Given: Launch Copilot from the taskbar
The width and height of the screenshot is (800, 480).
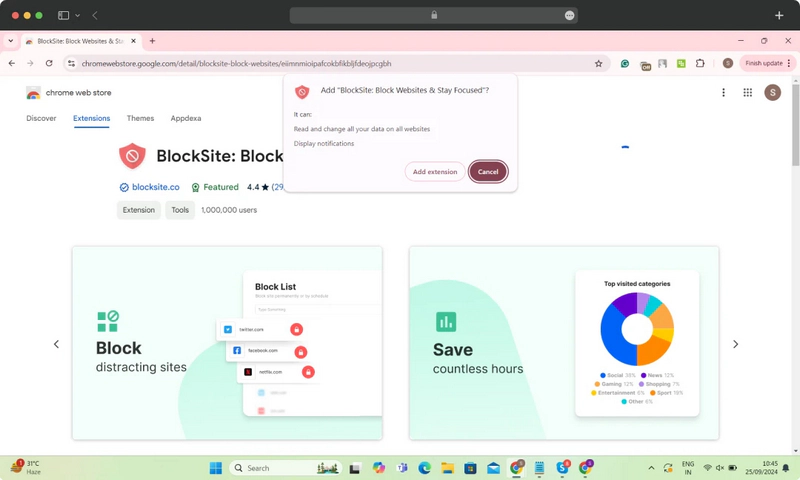Looking at the screenshot, I should tap(379, 468).
